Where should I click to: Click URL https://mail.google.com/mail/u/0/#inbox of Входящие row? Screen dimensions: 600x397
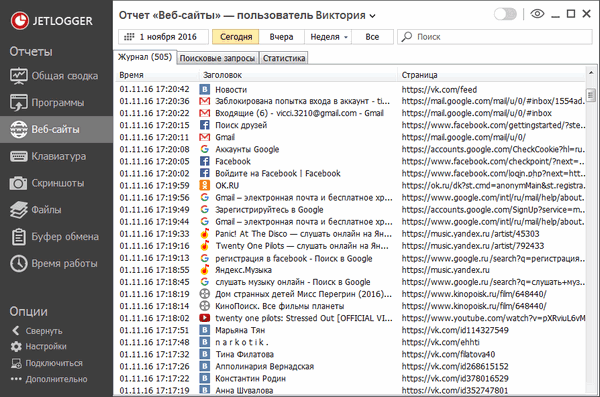[476, 113]
